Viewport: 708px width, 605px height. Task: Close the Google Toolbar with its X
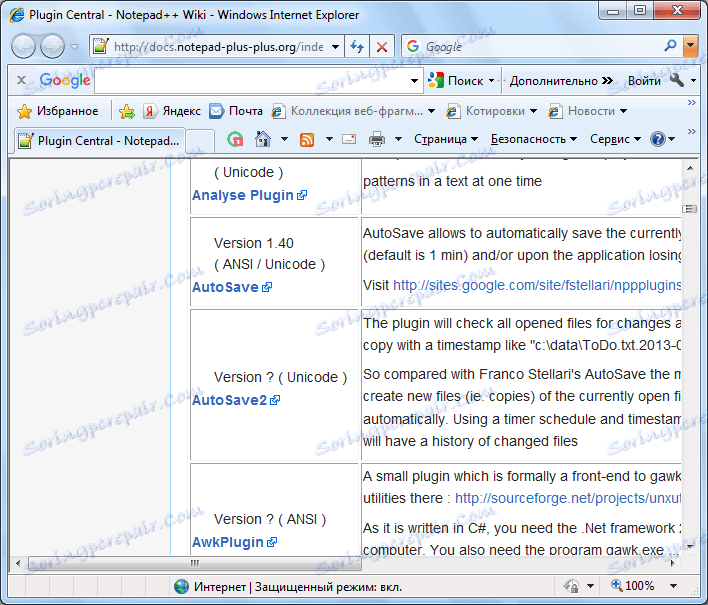click(21, 80)
